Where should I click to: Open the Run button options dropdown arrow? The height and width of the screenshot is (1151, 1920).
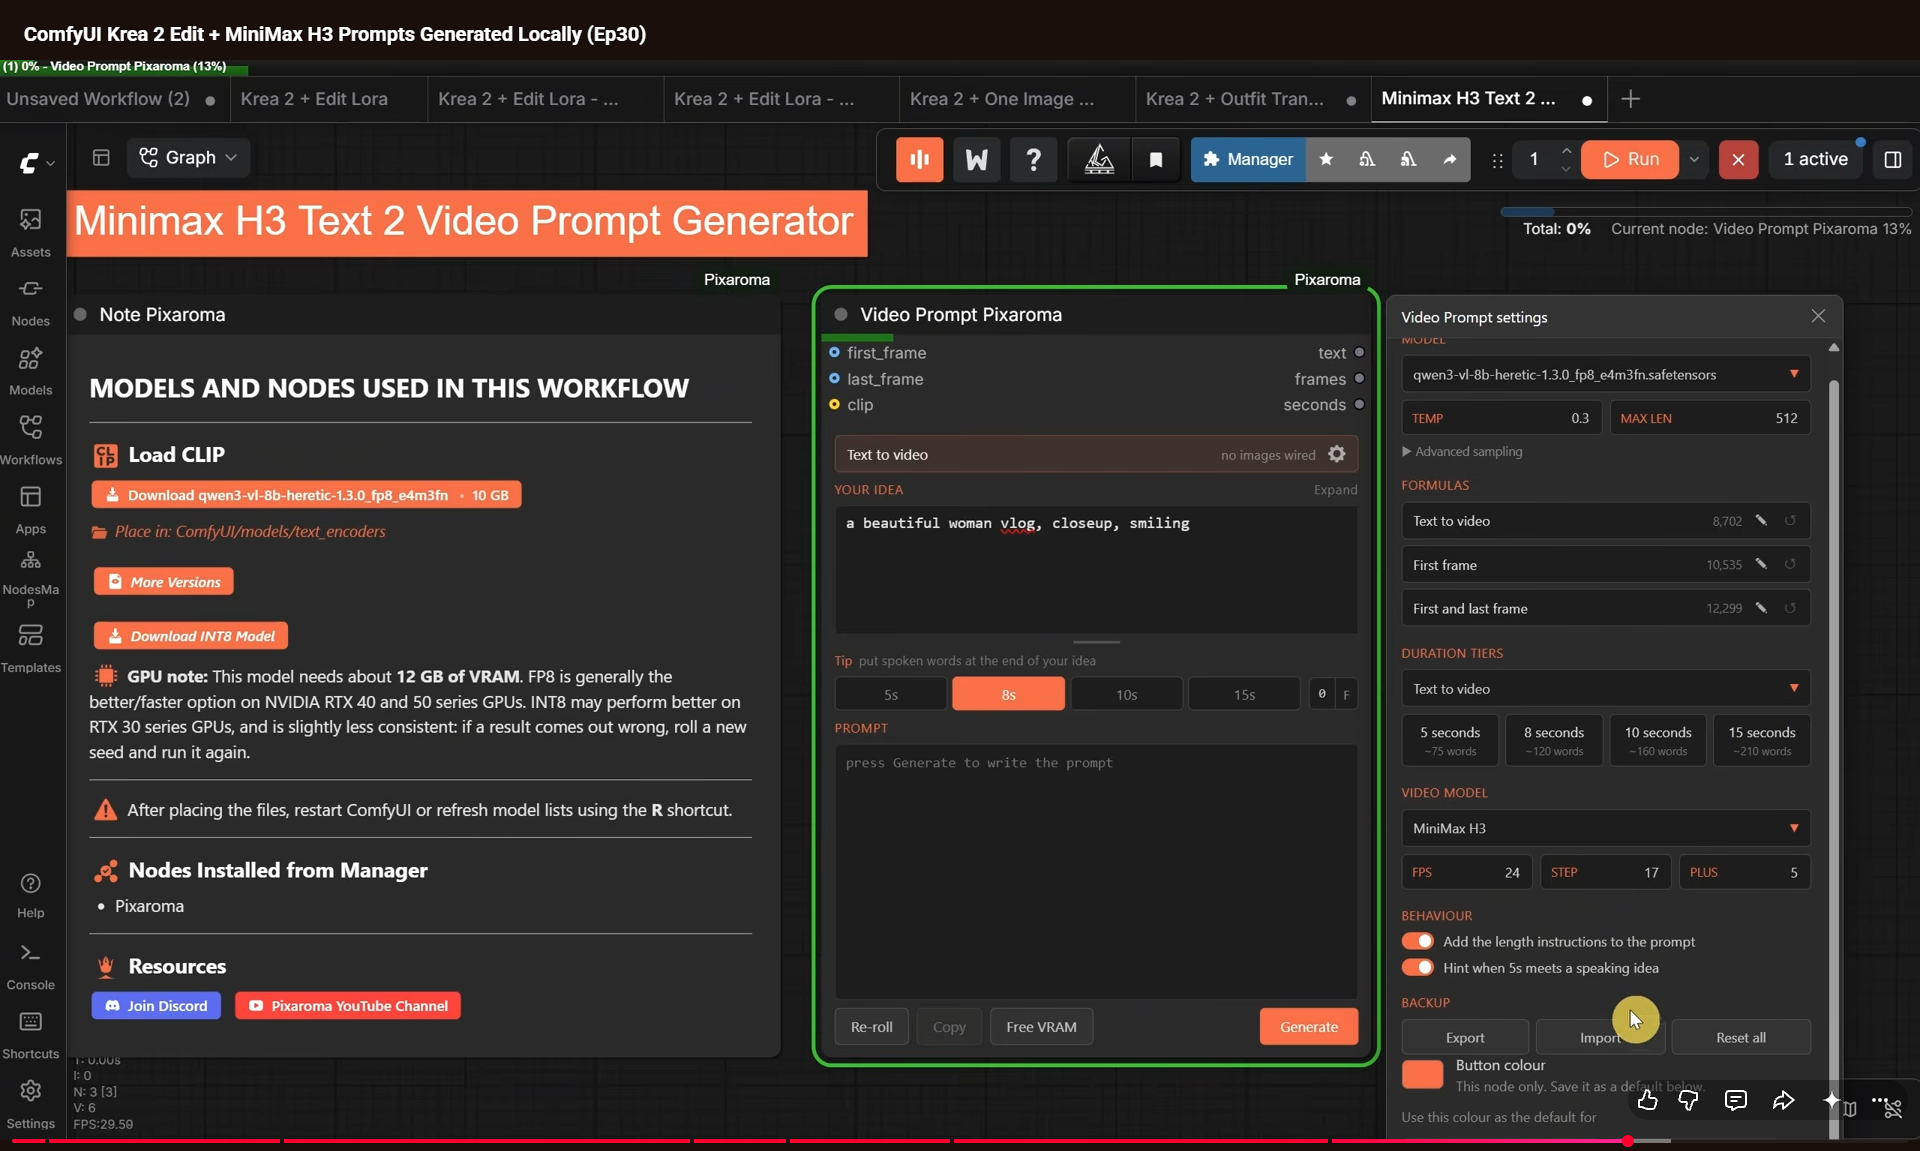click(1694, 159)
